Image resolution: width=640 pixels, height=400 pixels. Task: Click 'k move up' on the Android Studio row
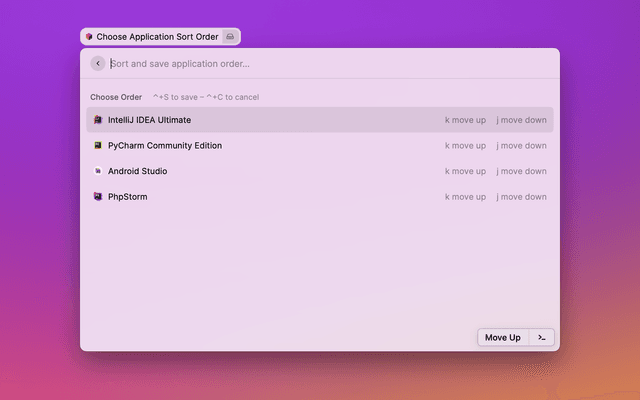coord(465,171)
